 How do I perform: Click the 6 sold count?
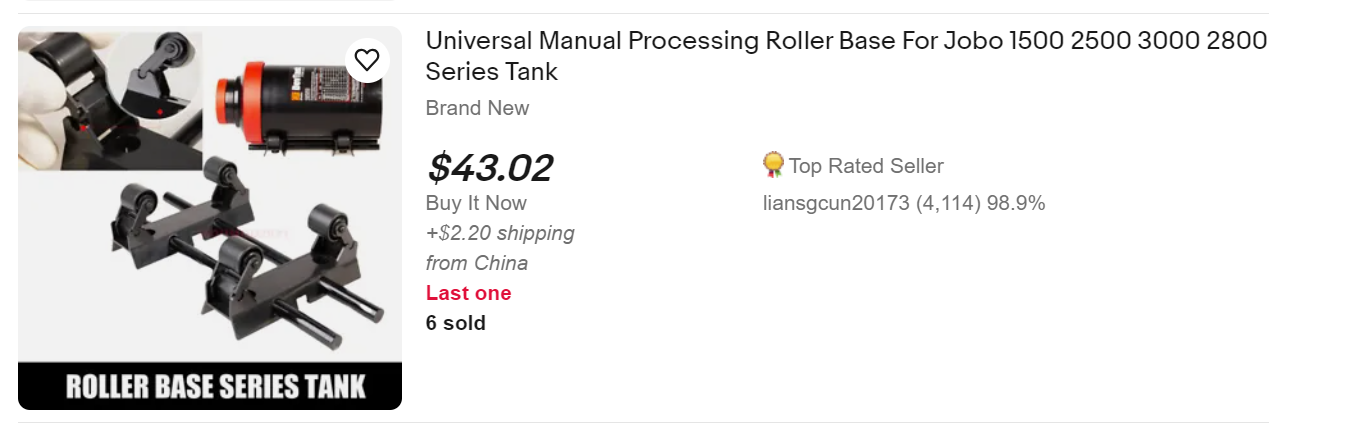point(455,323)
